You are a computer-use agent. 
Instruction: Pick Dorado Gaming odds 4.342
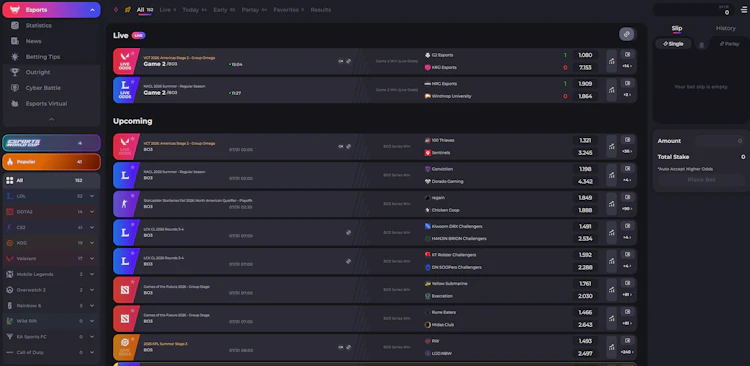[x=585, y=181]
